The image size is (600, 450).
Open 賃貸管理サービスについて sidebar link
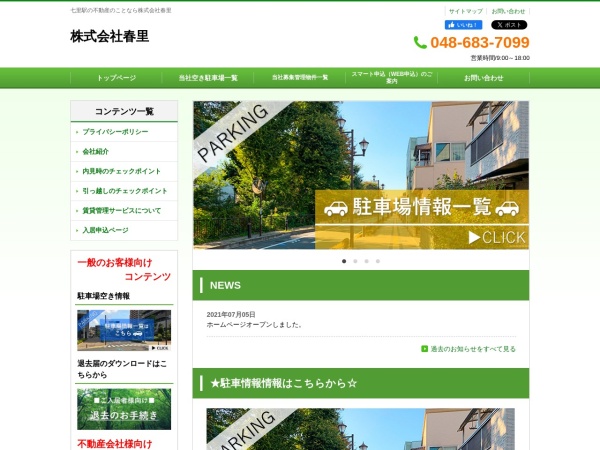pyautogui.click(x=124, y=210)
